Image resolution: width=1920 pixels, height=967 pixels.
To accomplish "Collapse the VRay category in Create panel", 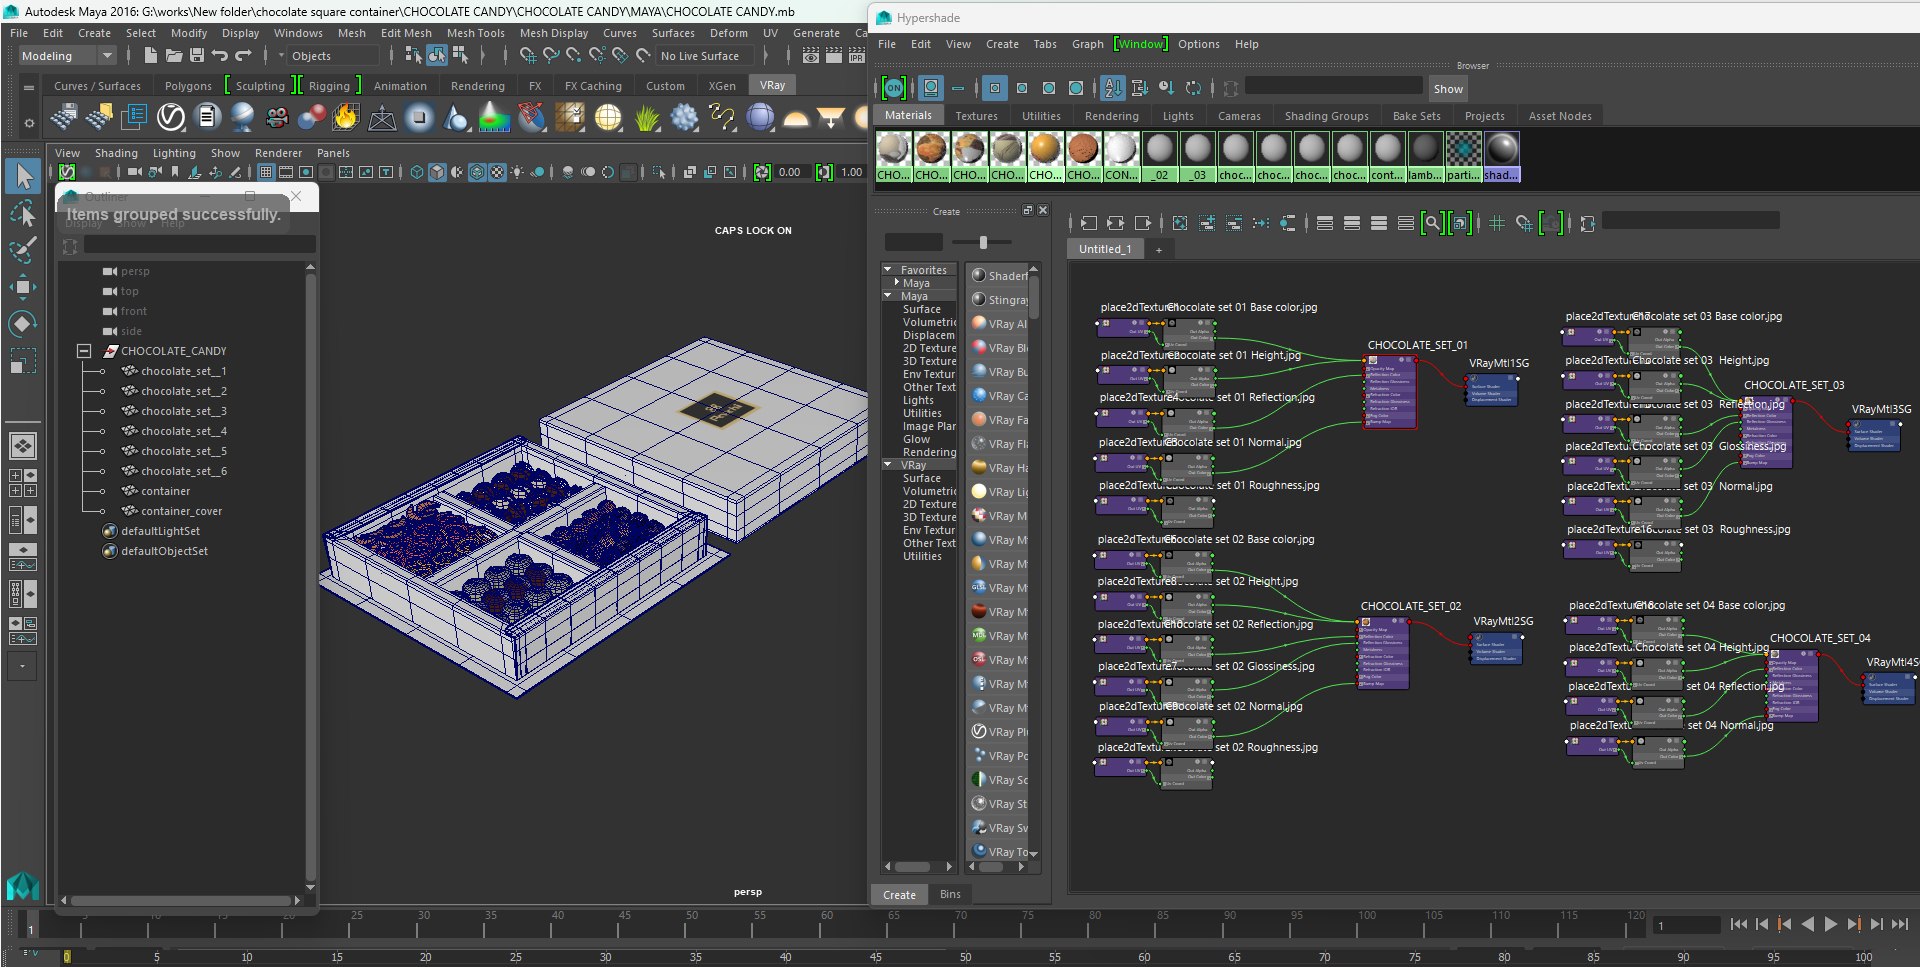I will [887, 465].
